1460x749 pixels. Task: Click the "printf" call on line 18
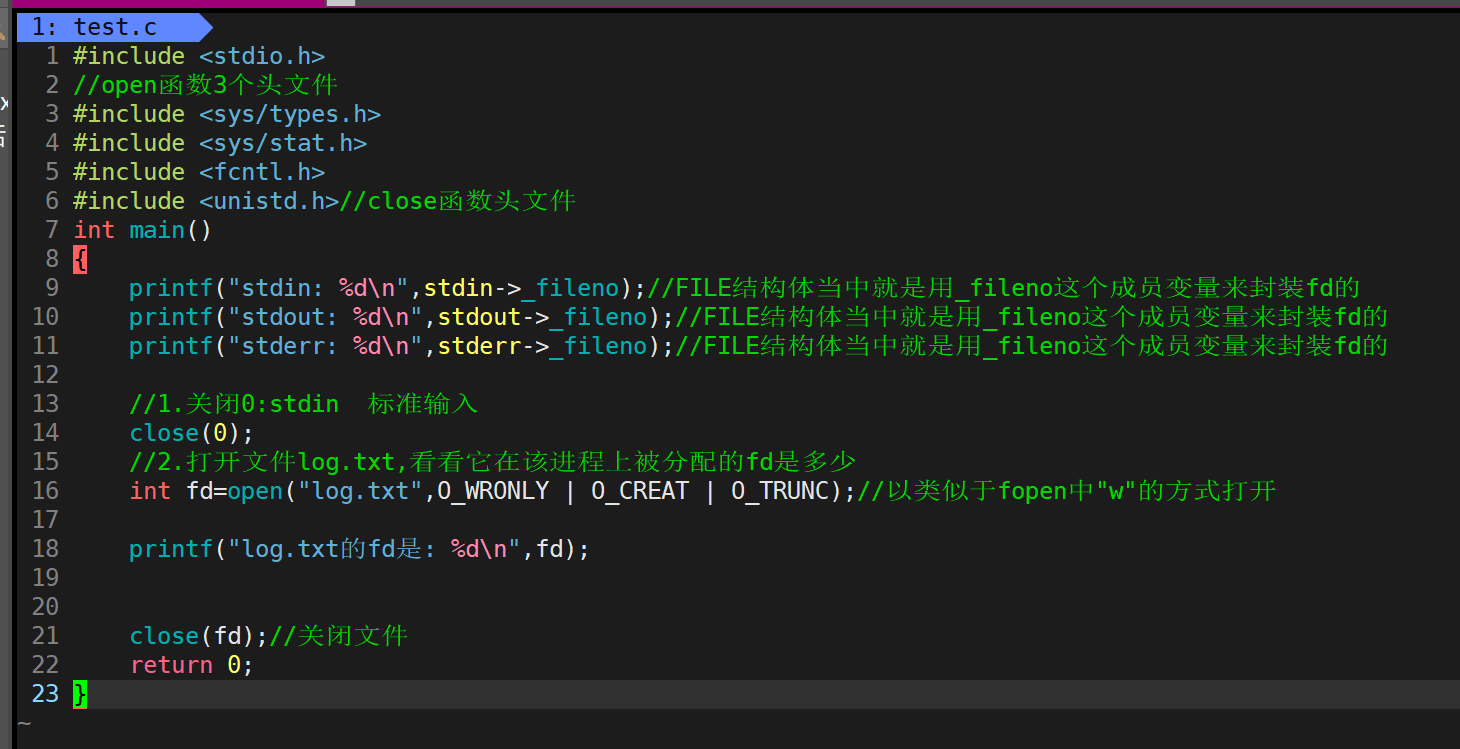coord(171,549)
